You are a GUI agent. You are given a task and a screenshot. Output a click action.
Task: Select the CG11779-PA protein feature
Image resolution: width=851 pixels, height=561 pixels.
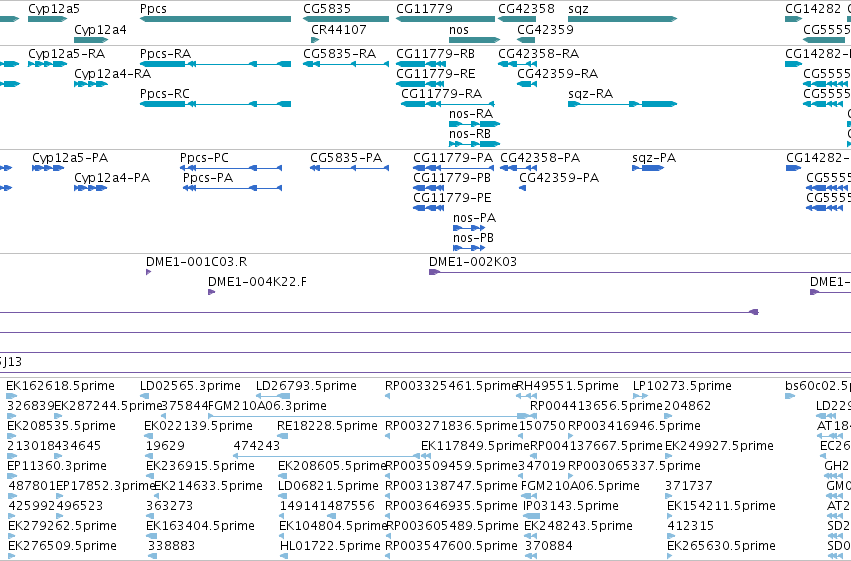click(453, 168)
